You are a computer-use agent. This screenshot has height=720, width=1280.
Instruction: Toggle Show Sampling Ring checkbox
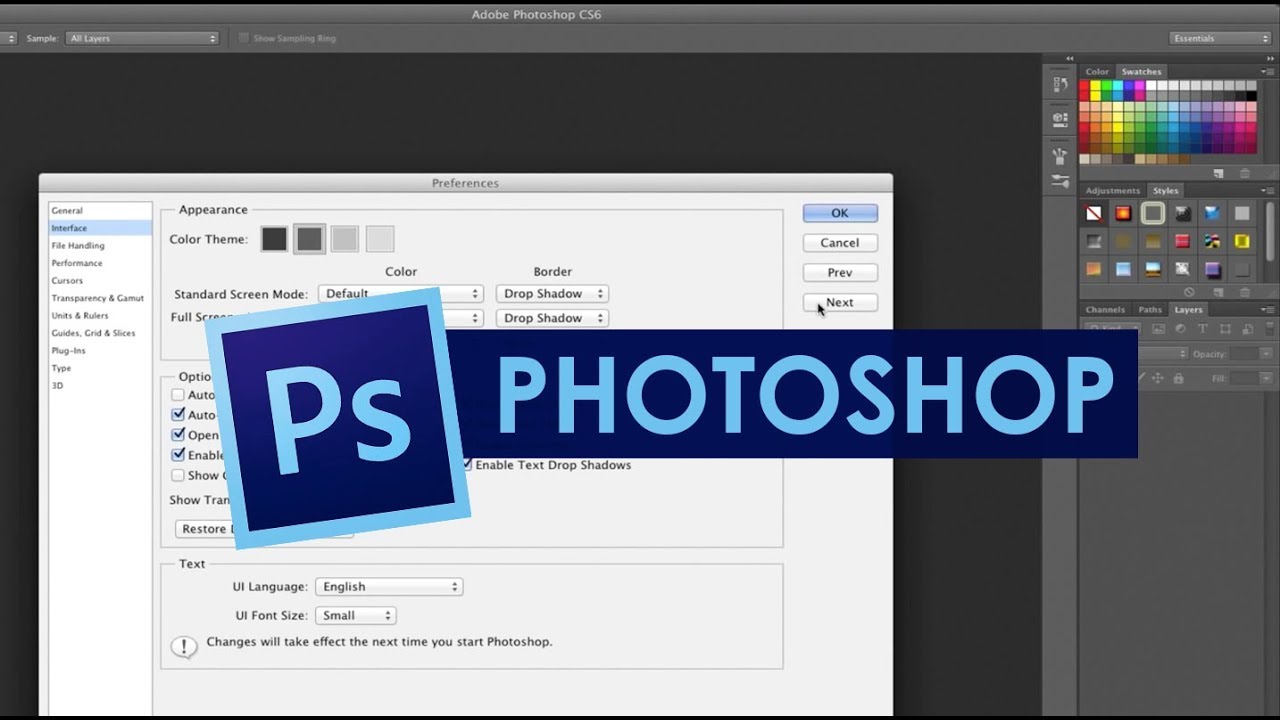pos(244,38)
